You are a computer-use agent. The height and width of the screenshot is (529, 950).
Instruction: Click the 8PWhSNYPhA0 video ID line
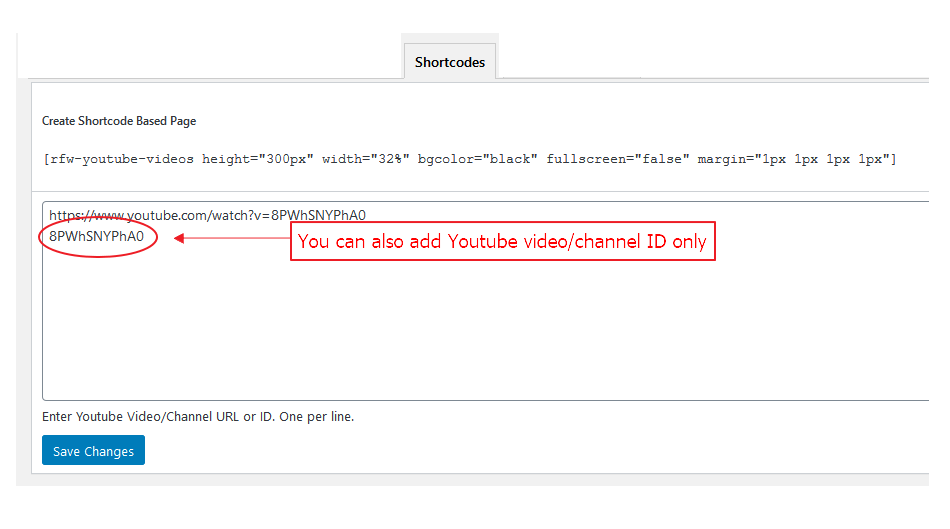click(x=96, y=236)
